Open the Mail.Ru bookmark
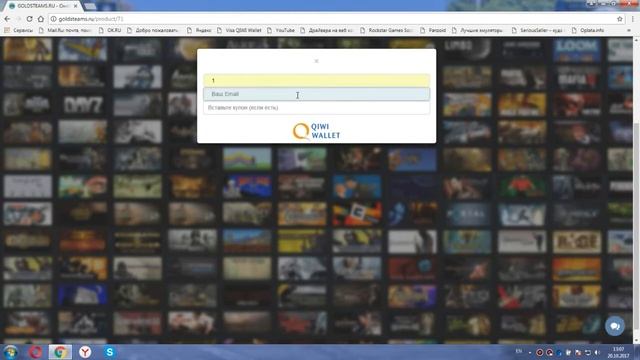This screenshot has height=360, width=640. click(x=65, y=30)
